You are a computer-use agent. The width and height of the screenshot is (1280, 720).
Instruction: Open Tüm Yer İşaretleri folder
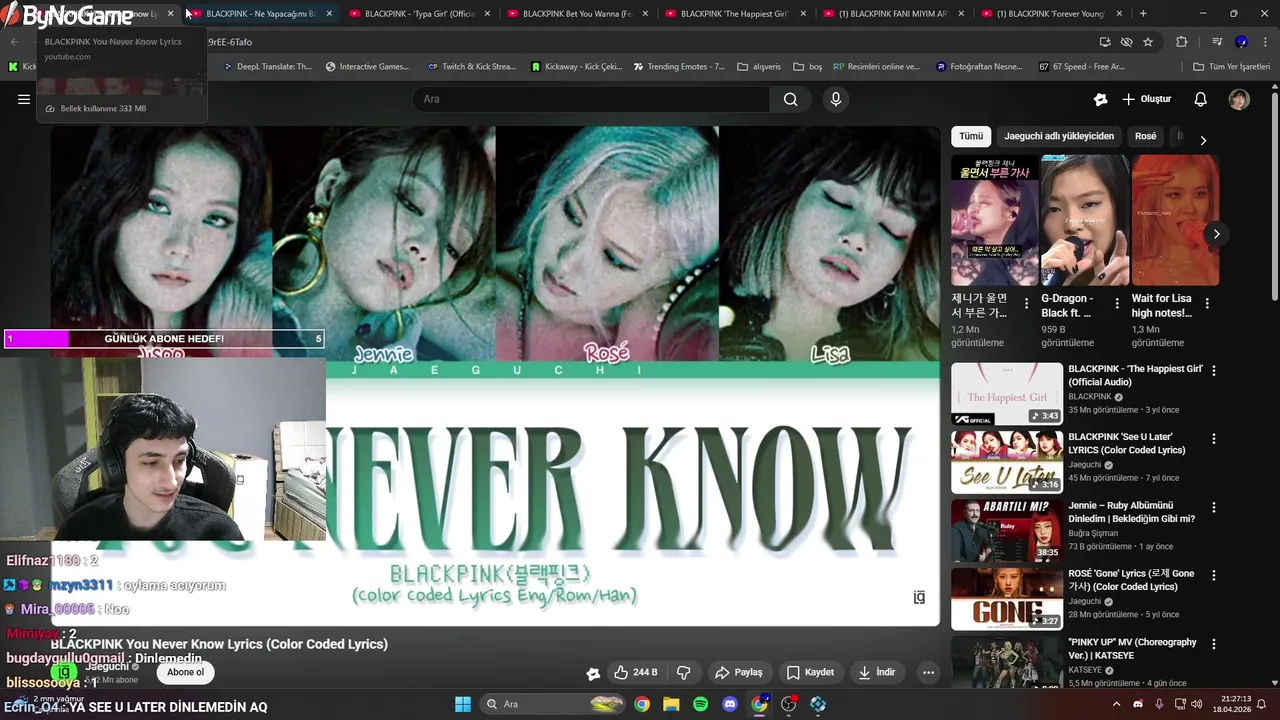click(1232, 67)
